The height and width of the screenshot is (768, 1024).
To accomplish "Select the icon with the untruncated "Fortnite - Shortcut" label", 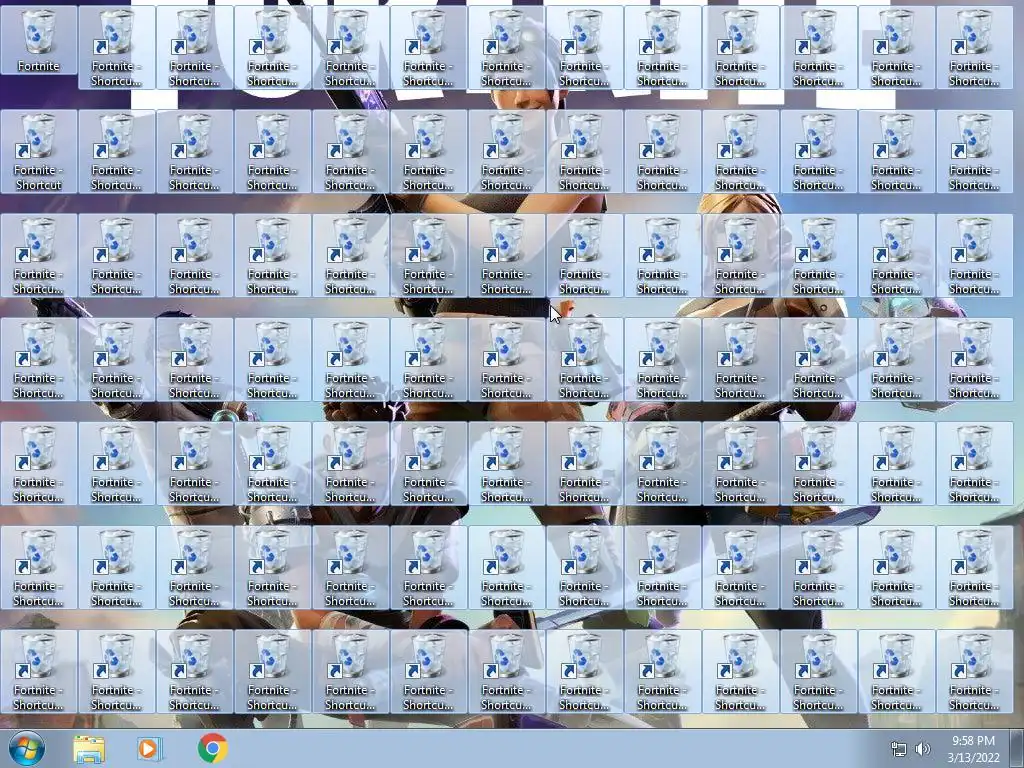I will (x=39, y=152).
